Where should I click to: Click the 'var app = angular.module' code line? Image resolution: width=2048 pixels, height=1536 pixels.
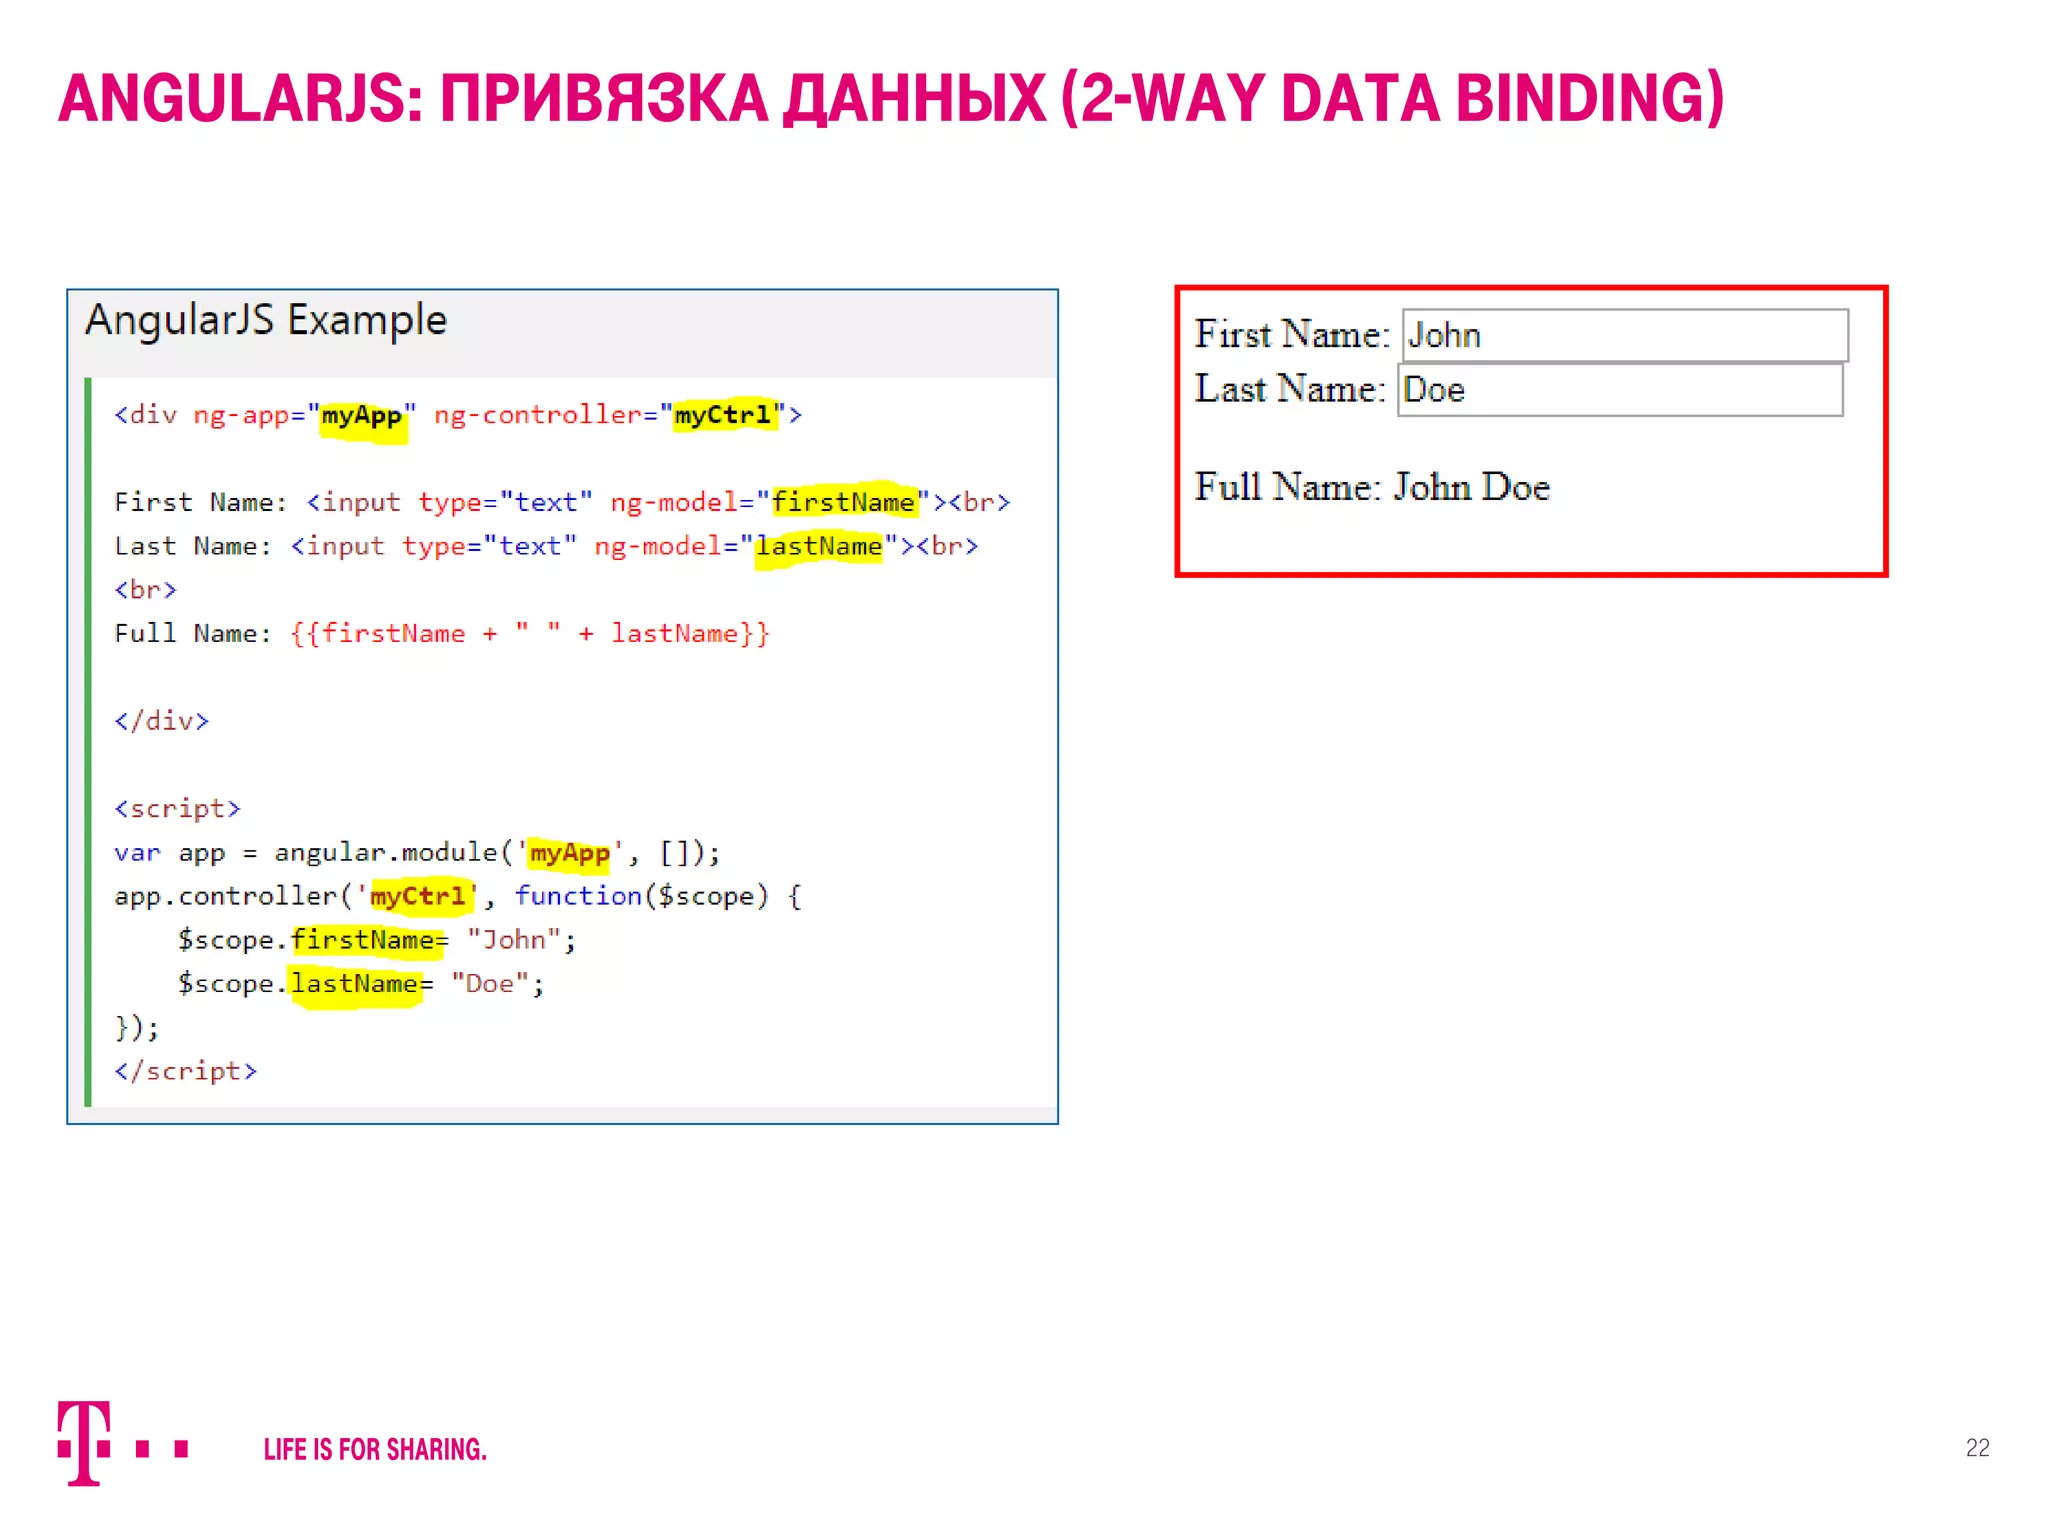pyautogui.click(x=417, y=852)
